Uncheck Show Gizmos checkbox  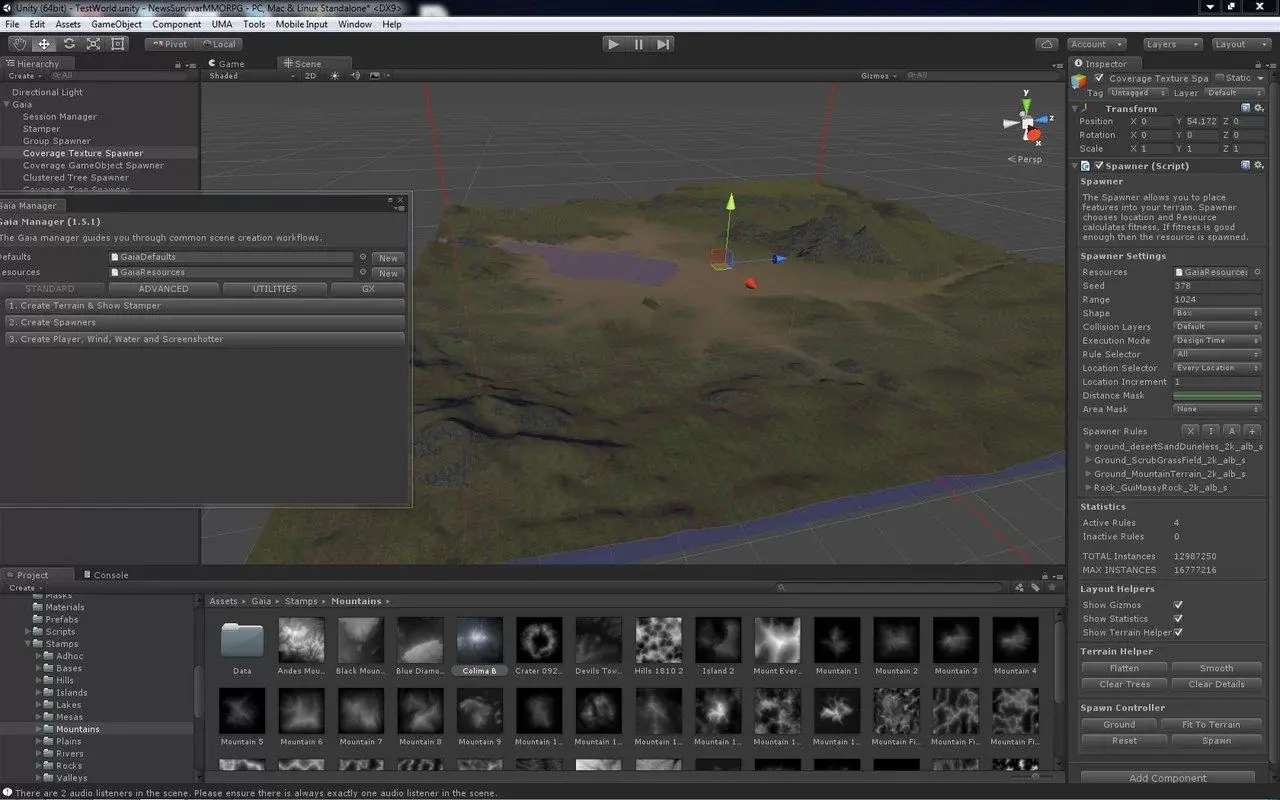1178,605
